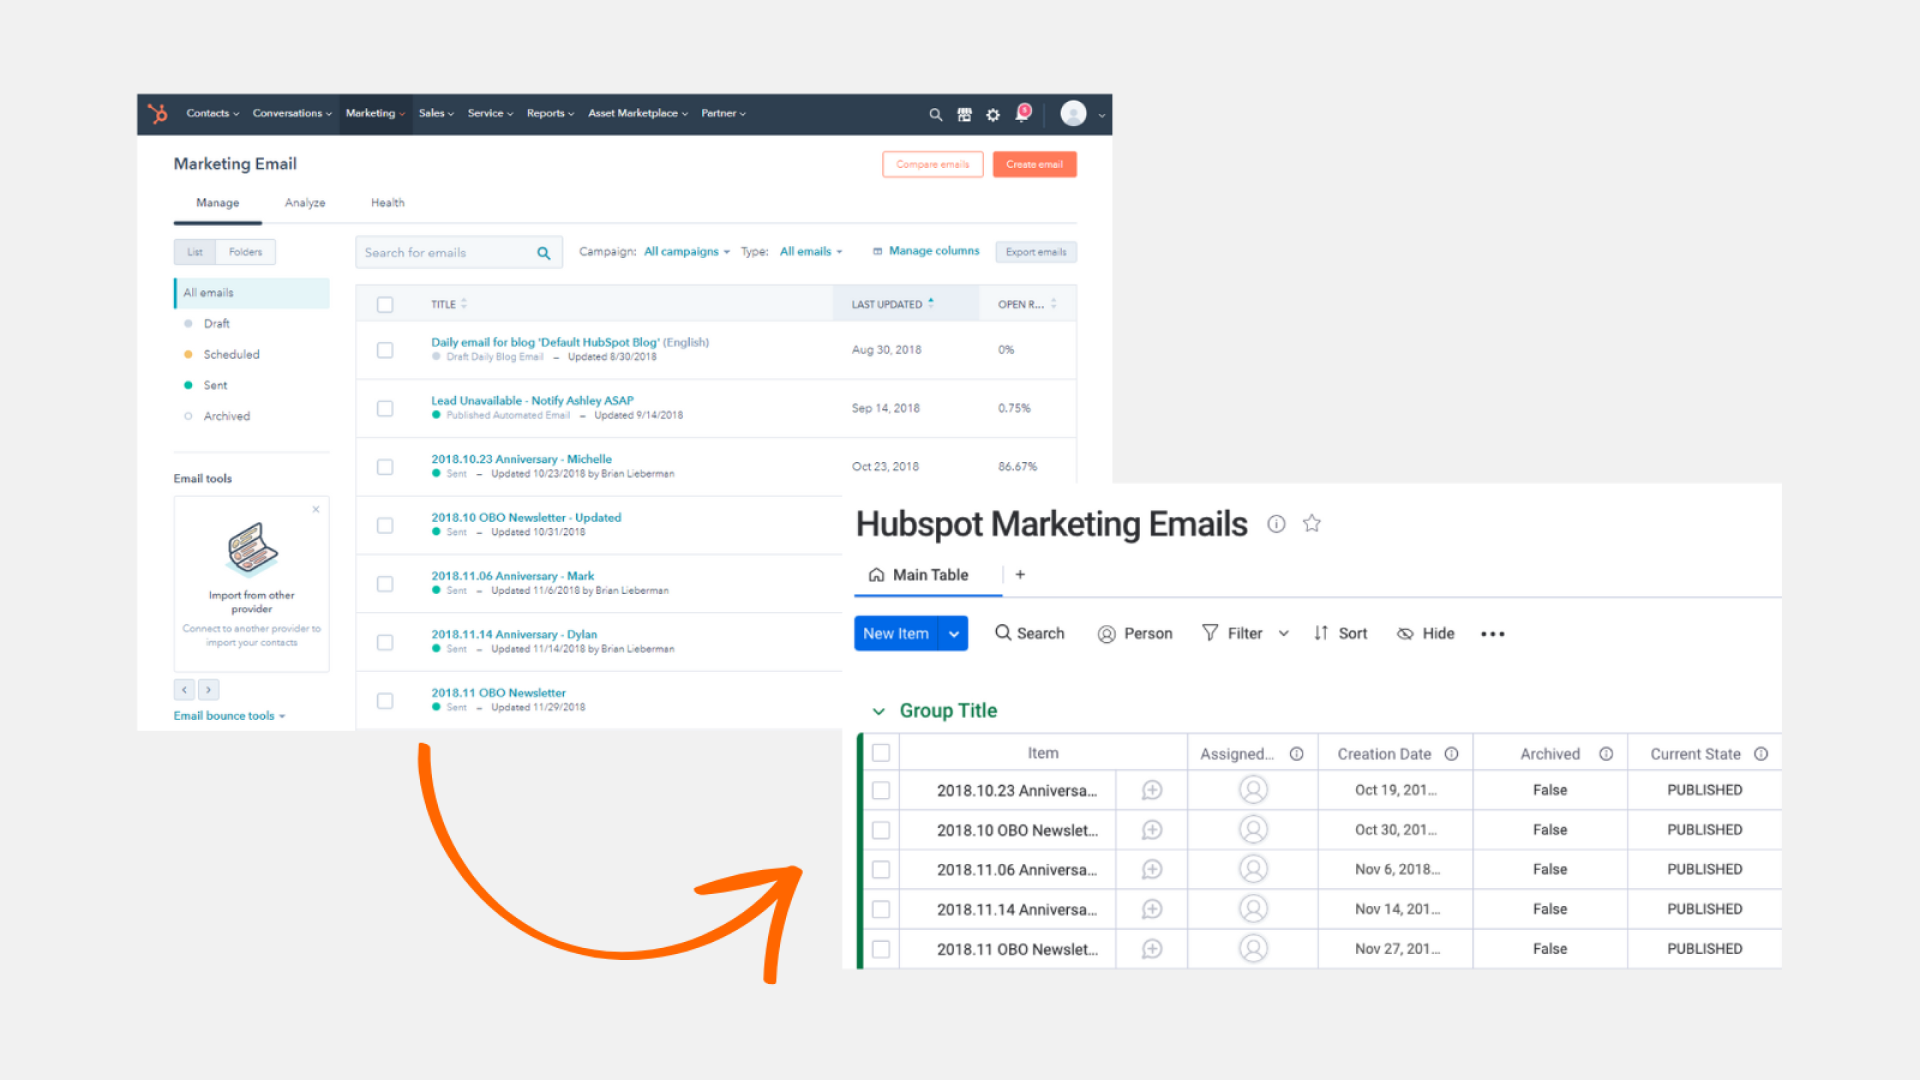Go to previous email tools card
The width and height of the screenshot is (1920, 1080).
tap(184, 690)
